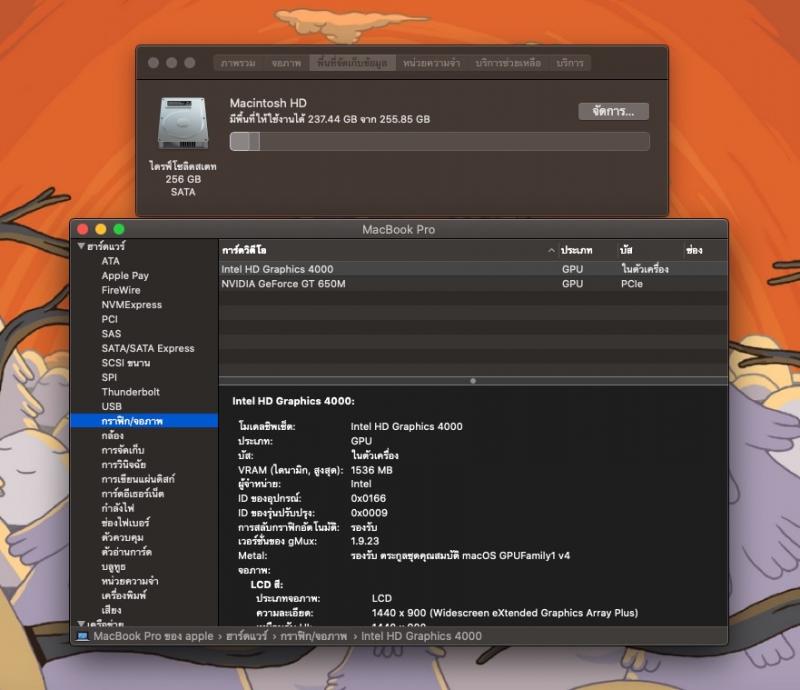Click the จัดการ... storage button
This screenshot has width=800, height=690.
pos(613,111)
